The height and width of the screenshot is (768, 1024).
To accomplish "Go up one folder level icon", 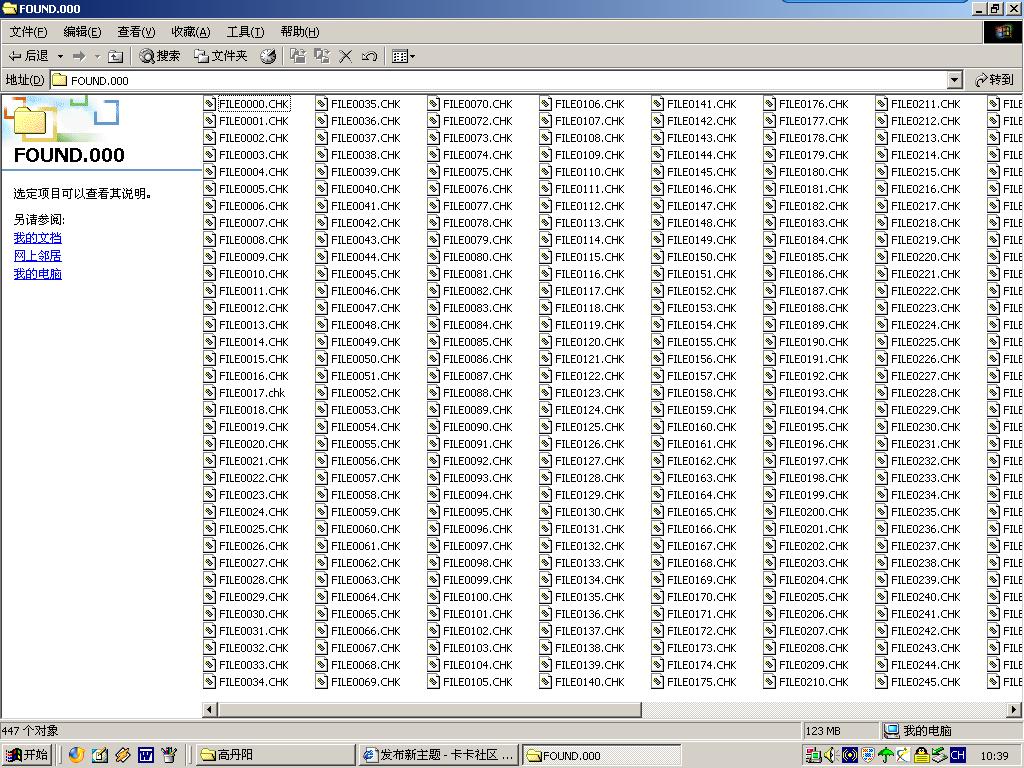I will [x=116, y=56].
